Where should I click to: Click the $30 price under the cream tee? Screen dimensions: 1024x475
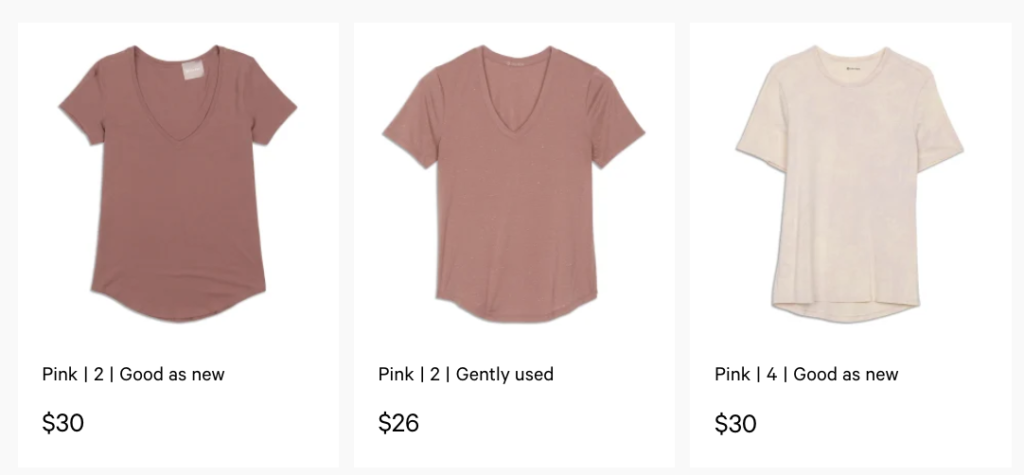tap(735, 423)
